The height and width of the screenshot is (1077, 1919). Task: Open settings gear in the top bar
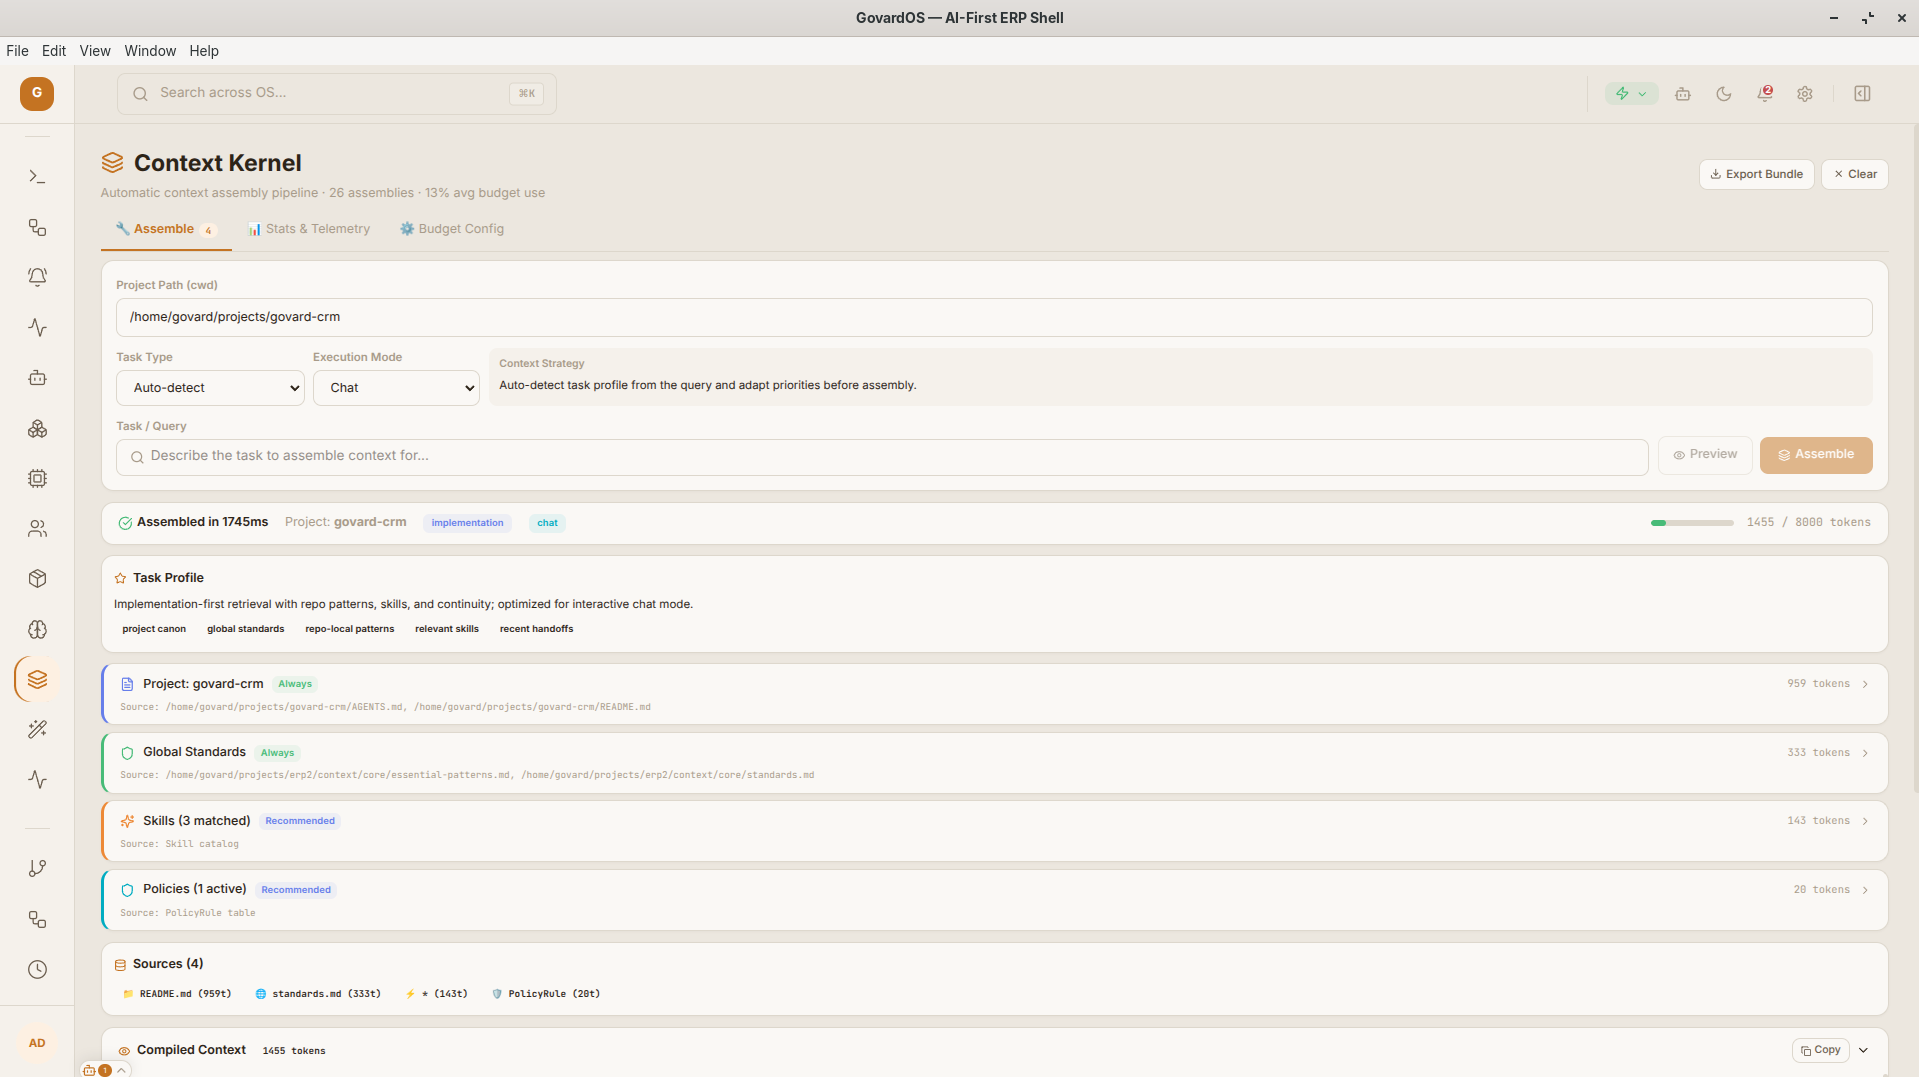tap(1805, 93)
